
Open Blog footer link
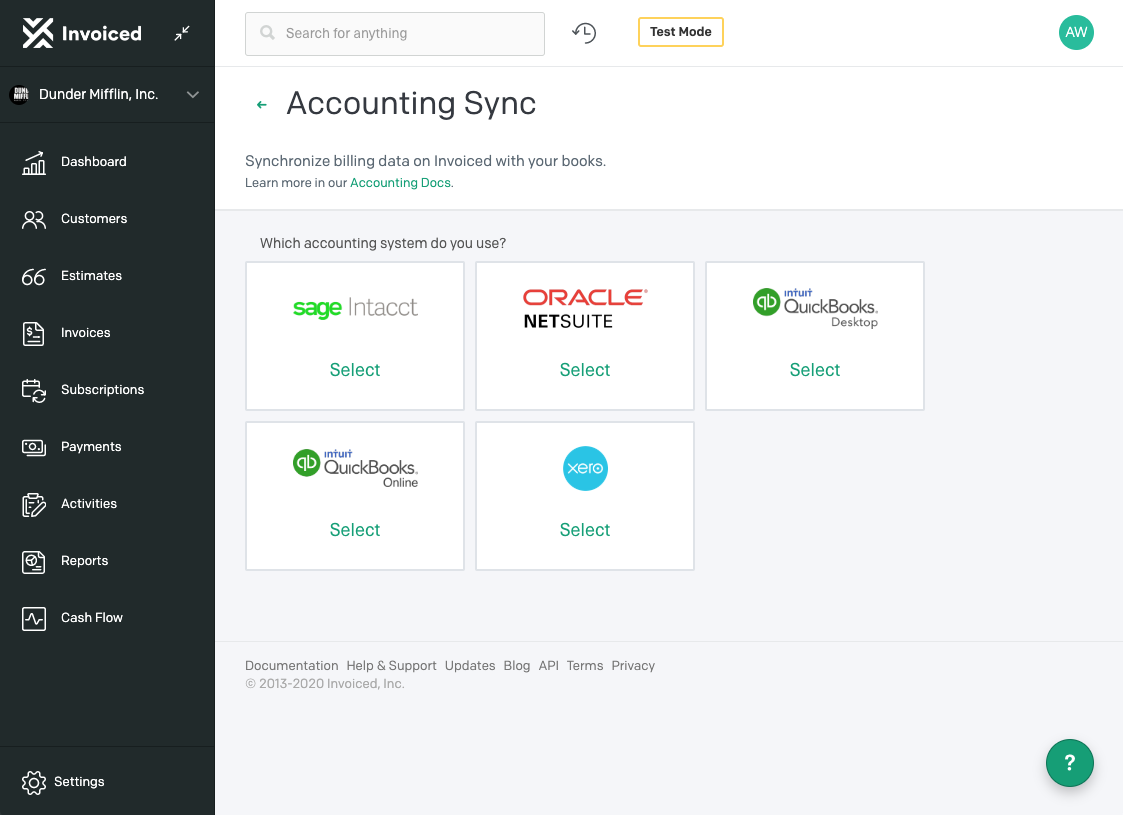tap(516, 665)
